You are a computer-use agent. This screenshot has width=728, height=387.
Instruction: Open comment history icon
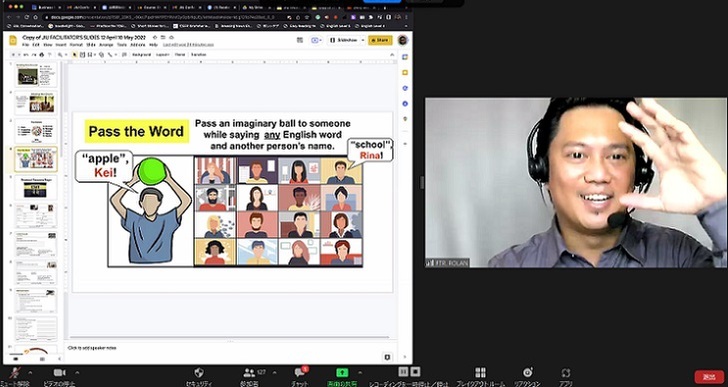pos(300,40)
